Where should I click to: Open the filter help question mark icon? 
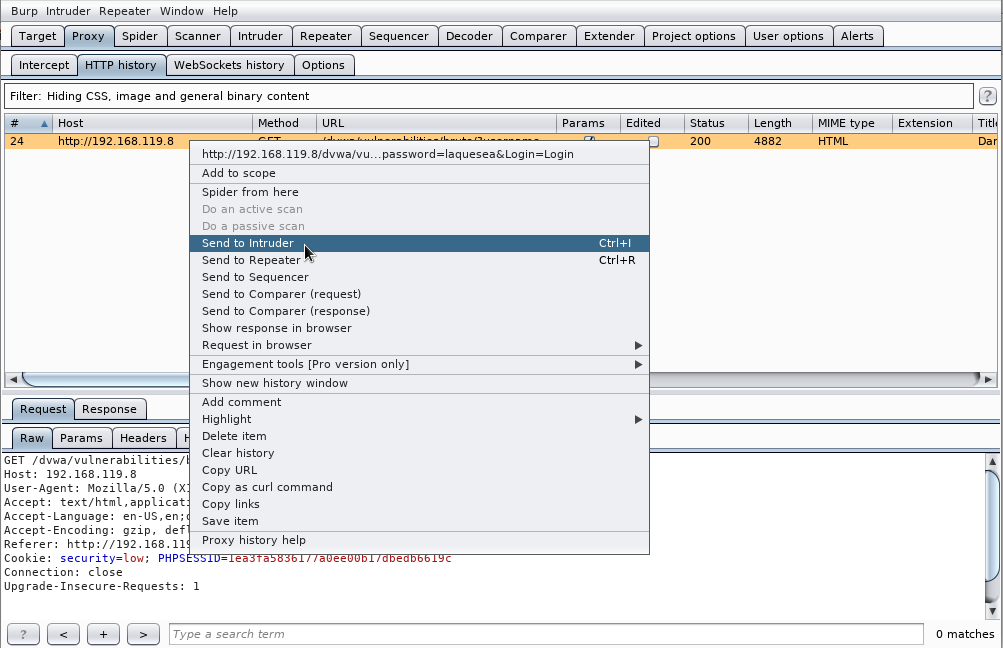[987, 96]
